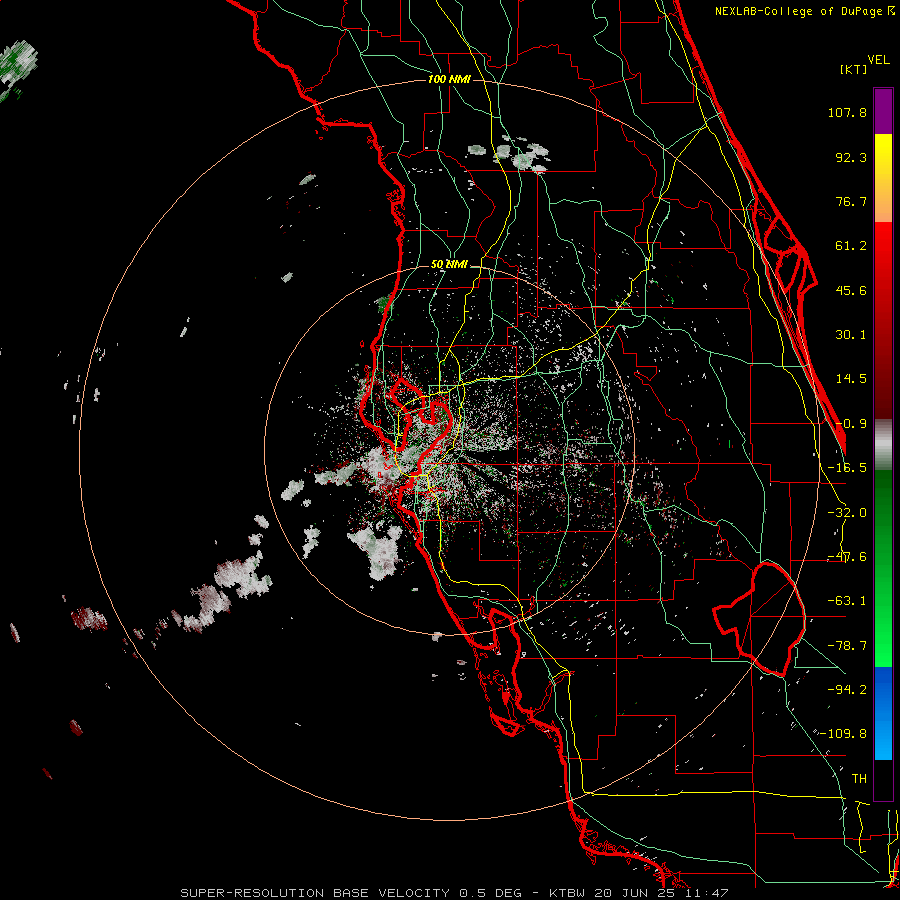Click the SUPER-RESOLUTION BASE VELOCITY caption
900x900 pixels.
coord(454,893)
